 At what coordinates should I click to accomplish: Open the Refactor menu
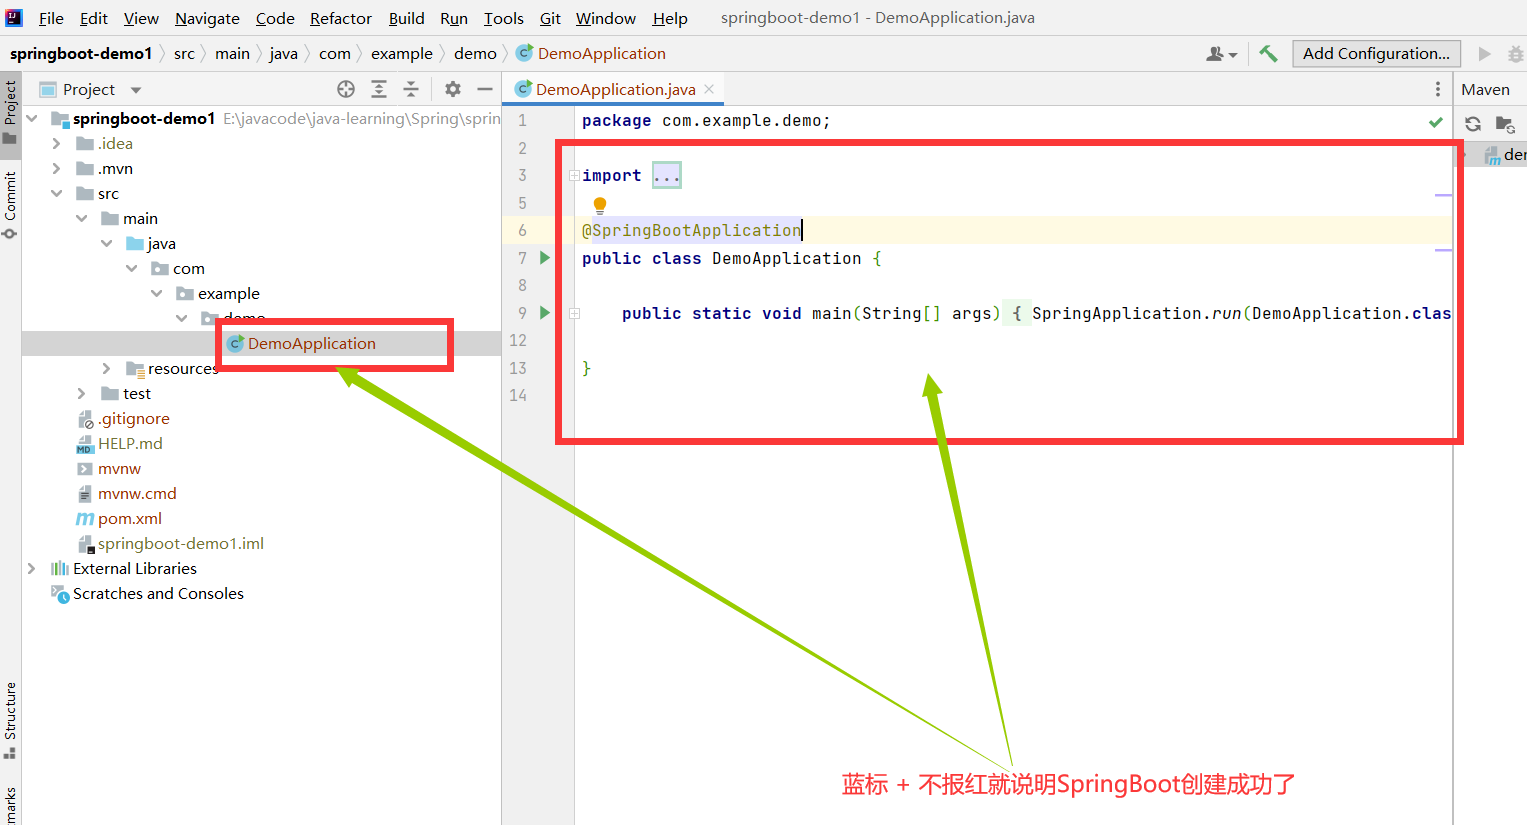click(x=341, y=18)
